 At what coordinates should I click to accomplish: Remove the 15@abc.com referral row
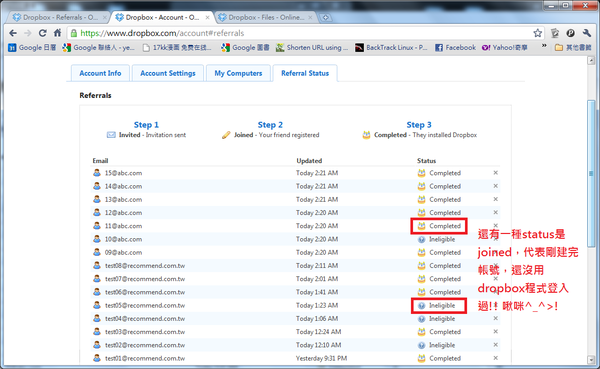tap(496, 173)
